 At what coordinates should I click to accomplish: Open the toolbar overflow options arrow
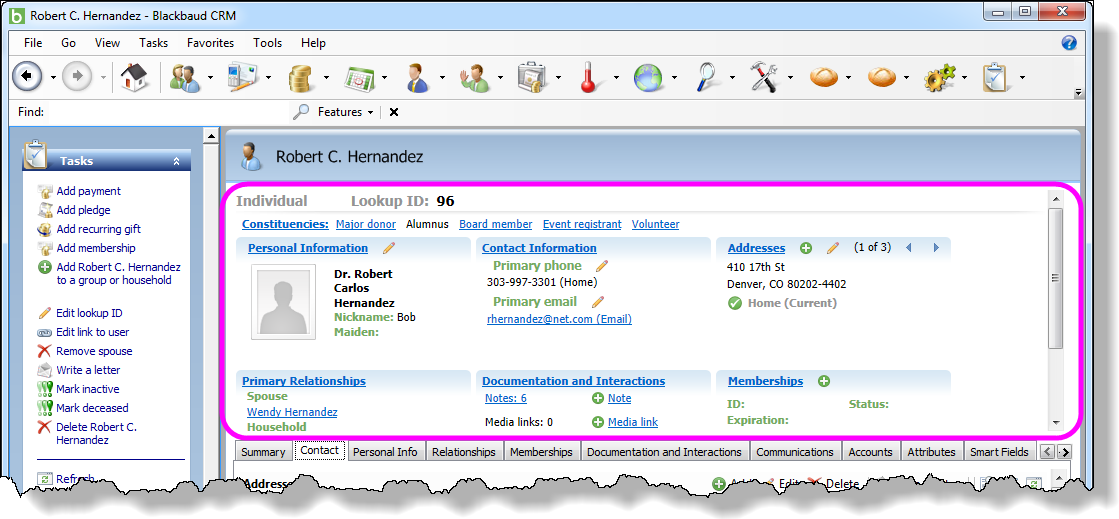[1078, 93]
